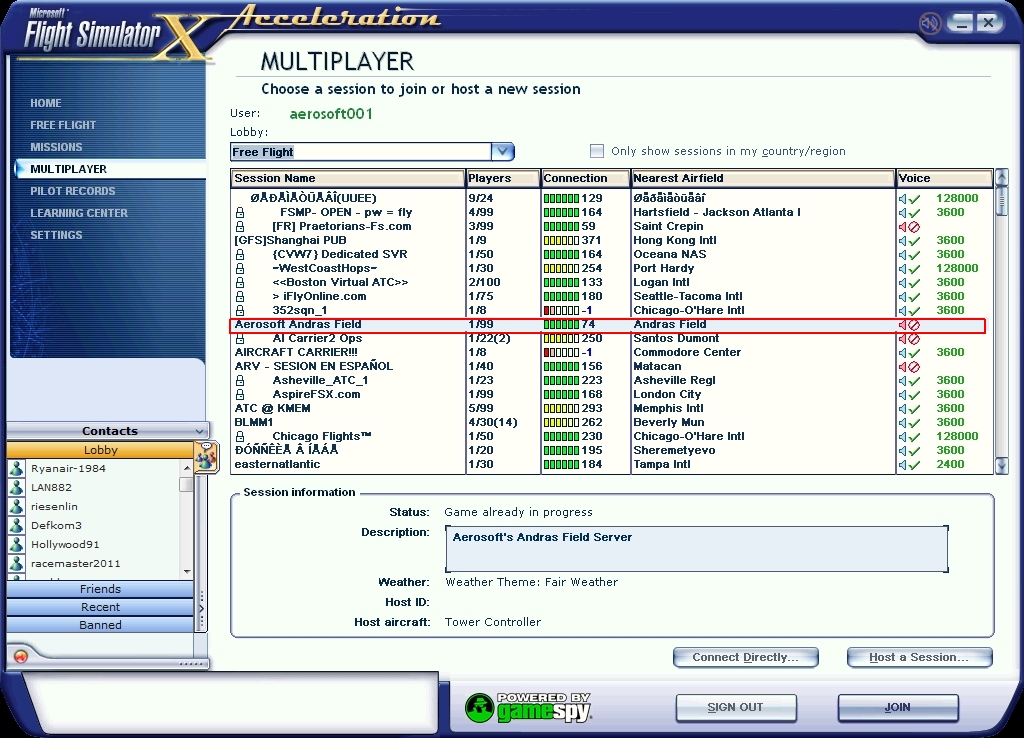Click the session Description text box
The image size is (1024, 738).
pos(696,549)
